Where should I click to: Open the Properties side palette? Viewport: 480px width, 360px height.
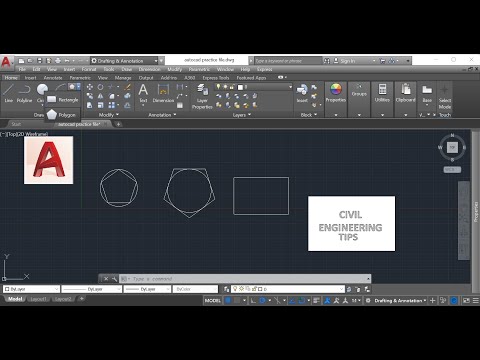tap(476, 212)
